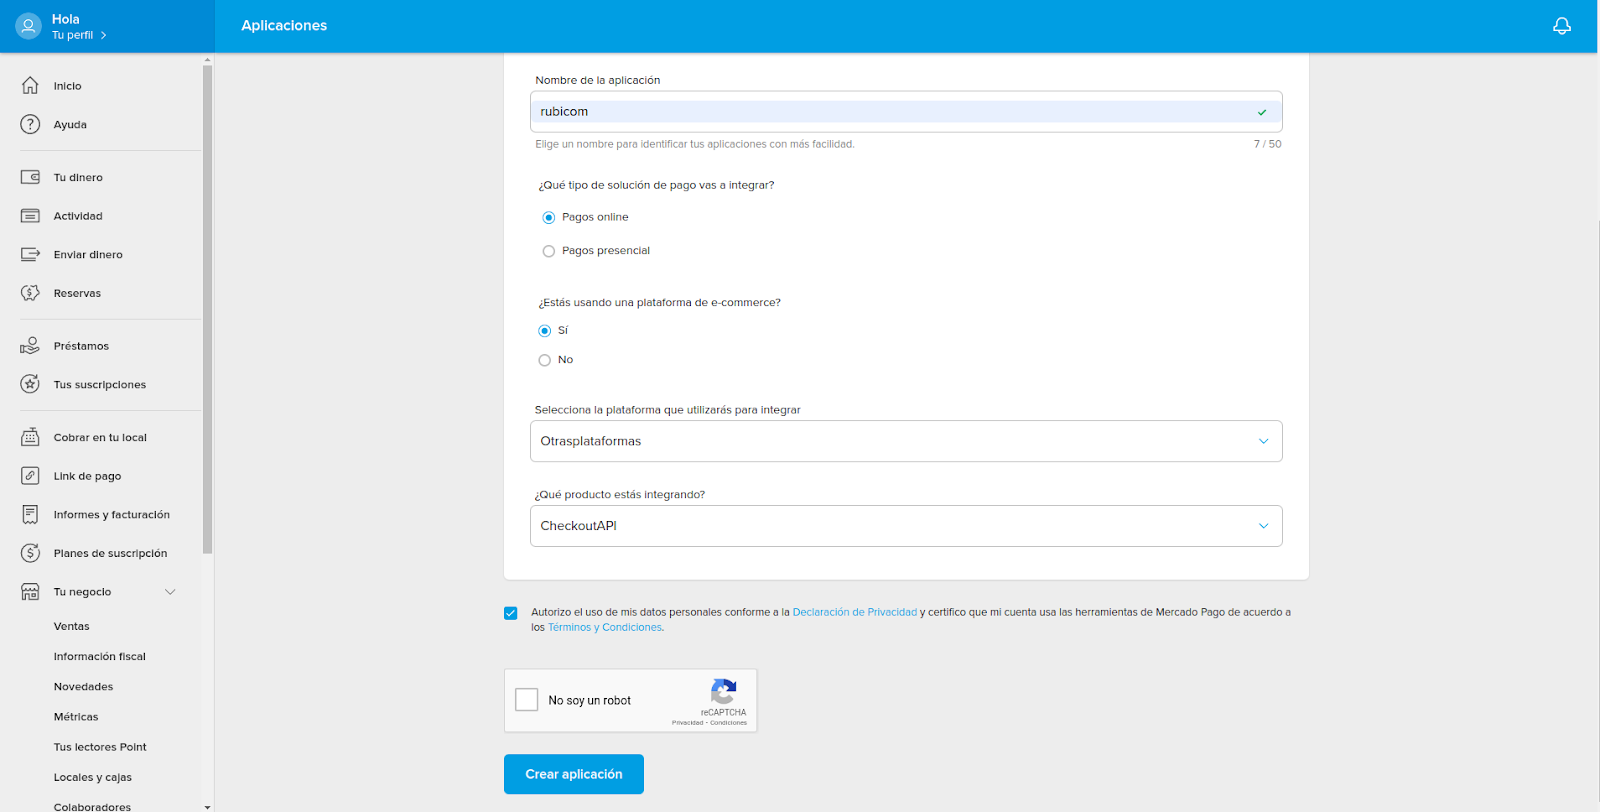This screenshot has width=1600, height=812.
Task: Open the Inicio home icon
Action: pos(31,86)
